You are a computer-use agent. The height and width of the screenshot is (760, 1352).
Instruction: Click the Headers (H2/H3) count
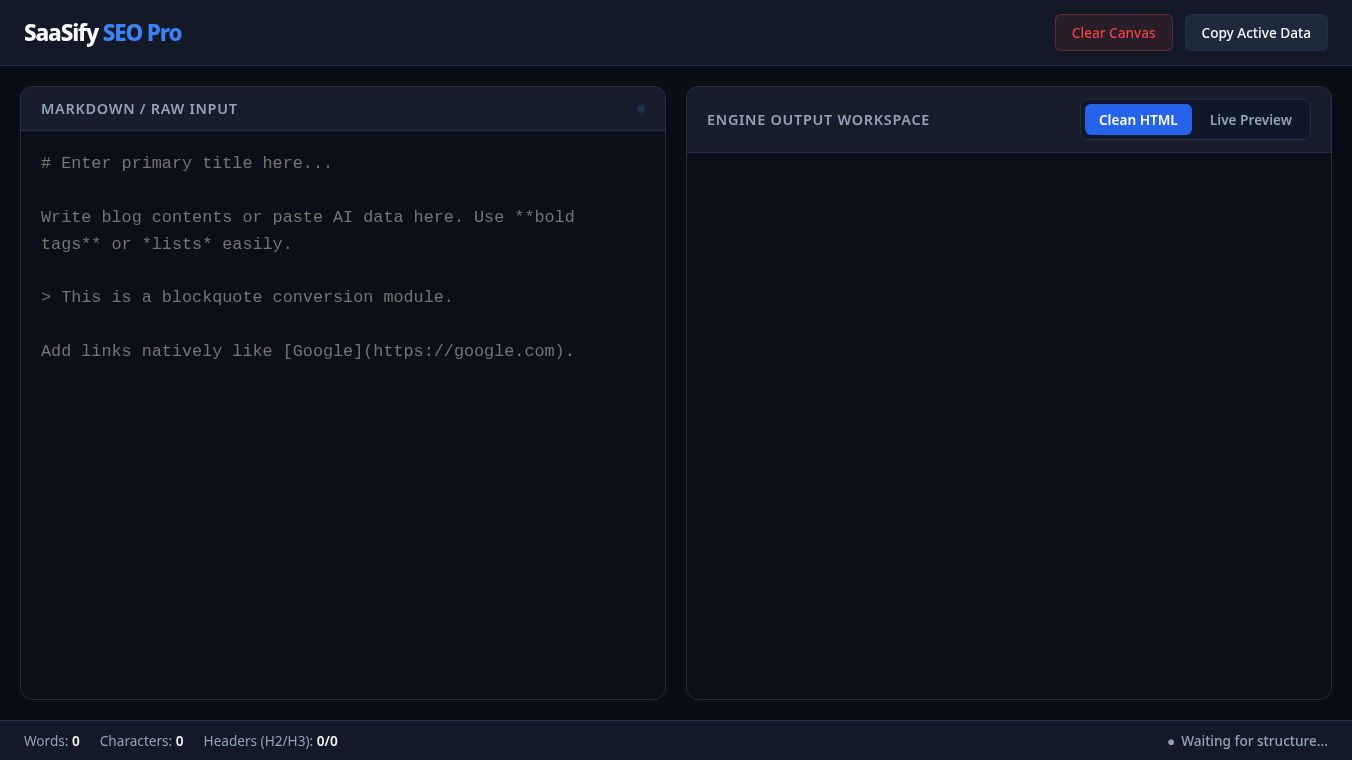click(270, 741)
